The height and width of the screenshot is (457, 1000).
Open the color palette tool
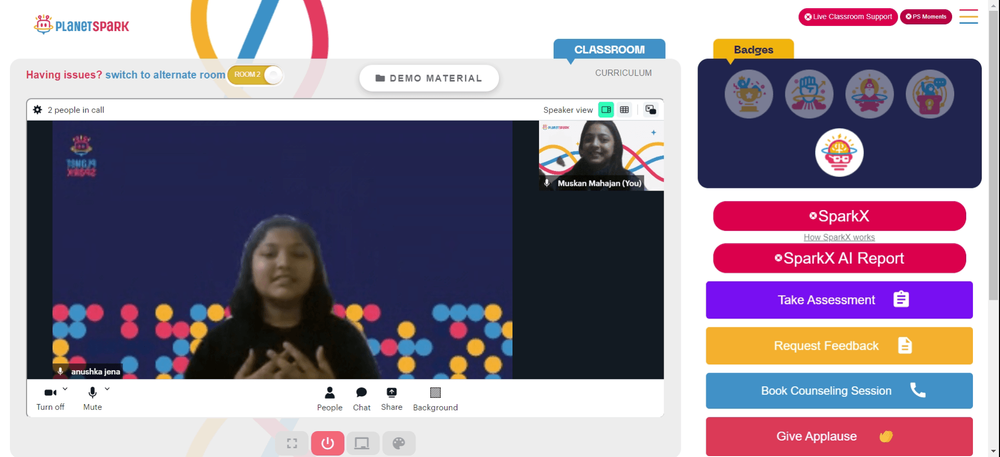[399, 443]
